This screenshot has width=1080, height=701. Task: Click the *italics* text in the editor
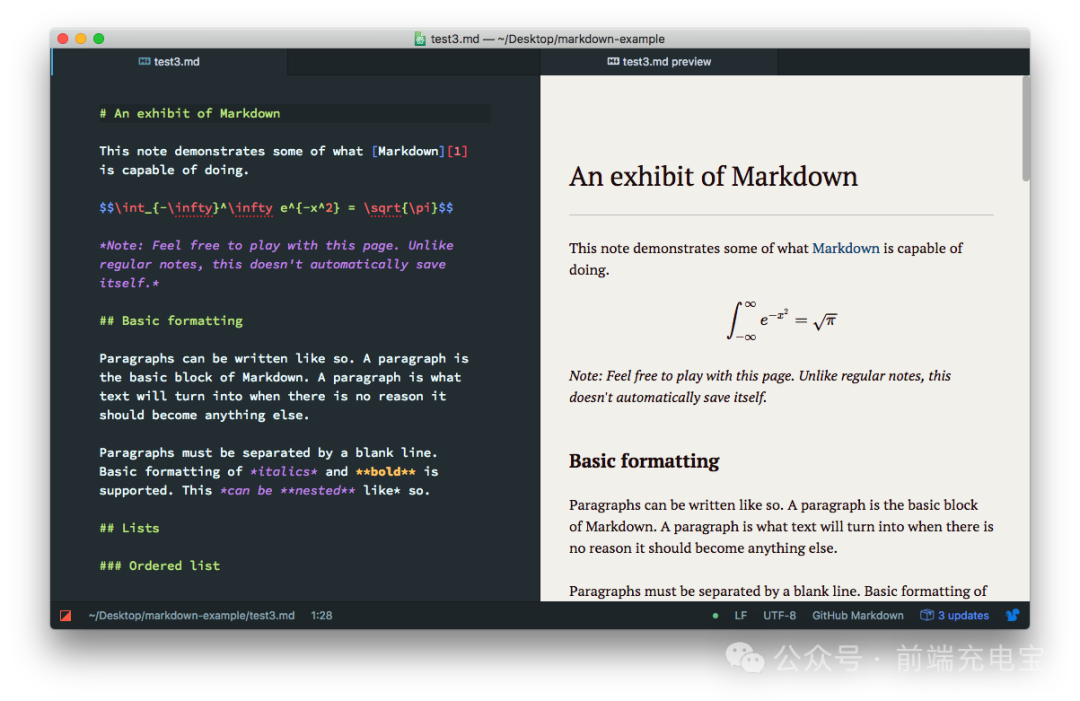(284, 472)
